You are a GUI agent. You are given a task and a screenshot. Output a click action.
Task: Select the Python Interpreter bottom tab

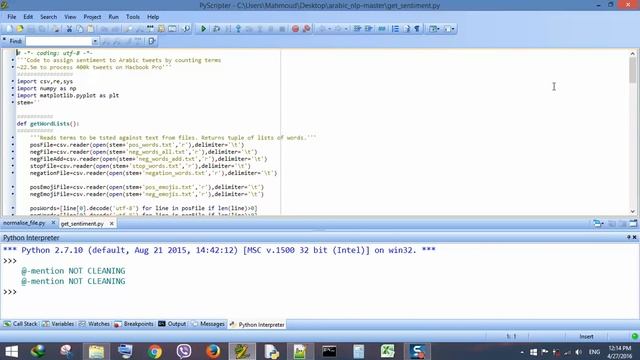pos(257,324)
